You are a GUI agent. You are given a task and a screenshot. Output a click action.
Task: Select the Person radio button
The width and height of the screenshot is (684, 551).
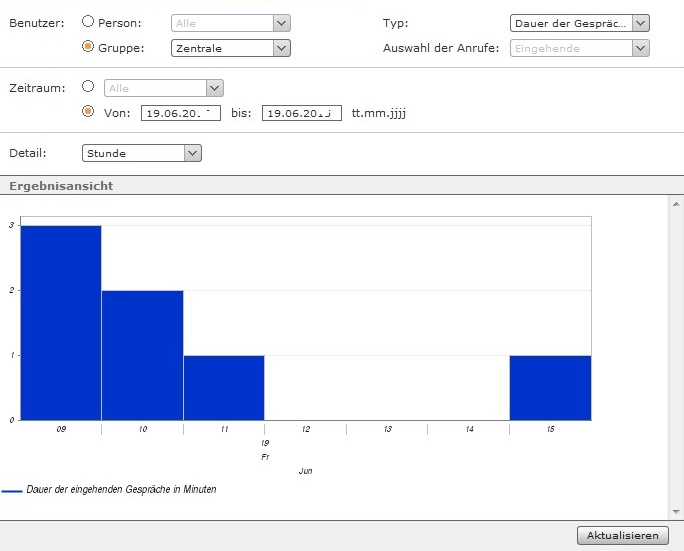click(x=88, y=22)
